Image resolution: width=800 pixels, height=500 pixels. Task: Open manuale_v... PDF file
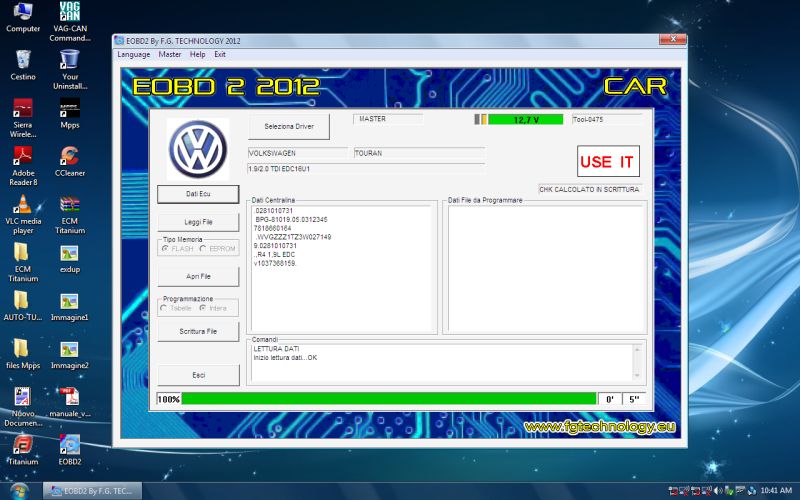click(70, 402)
